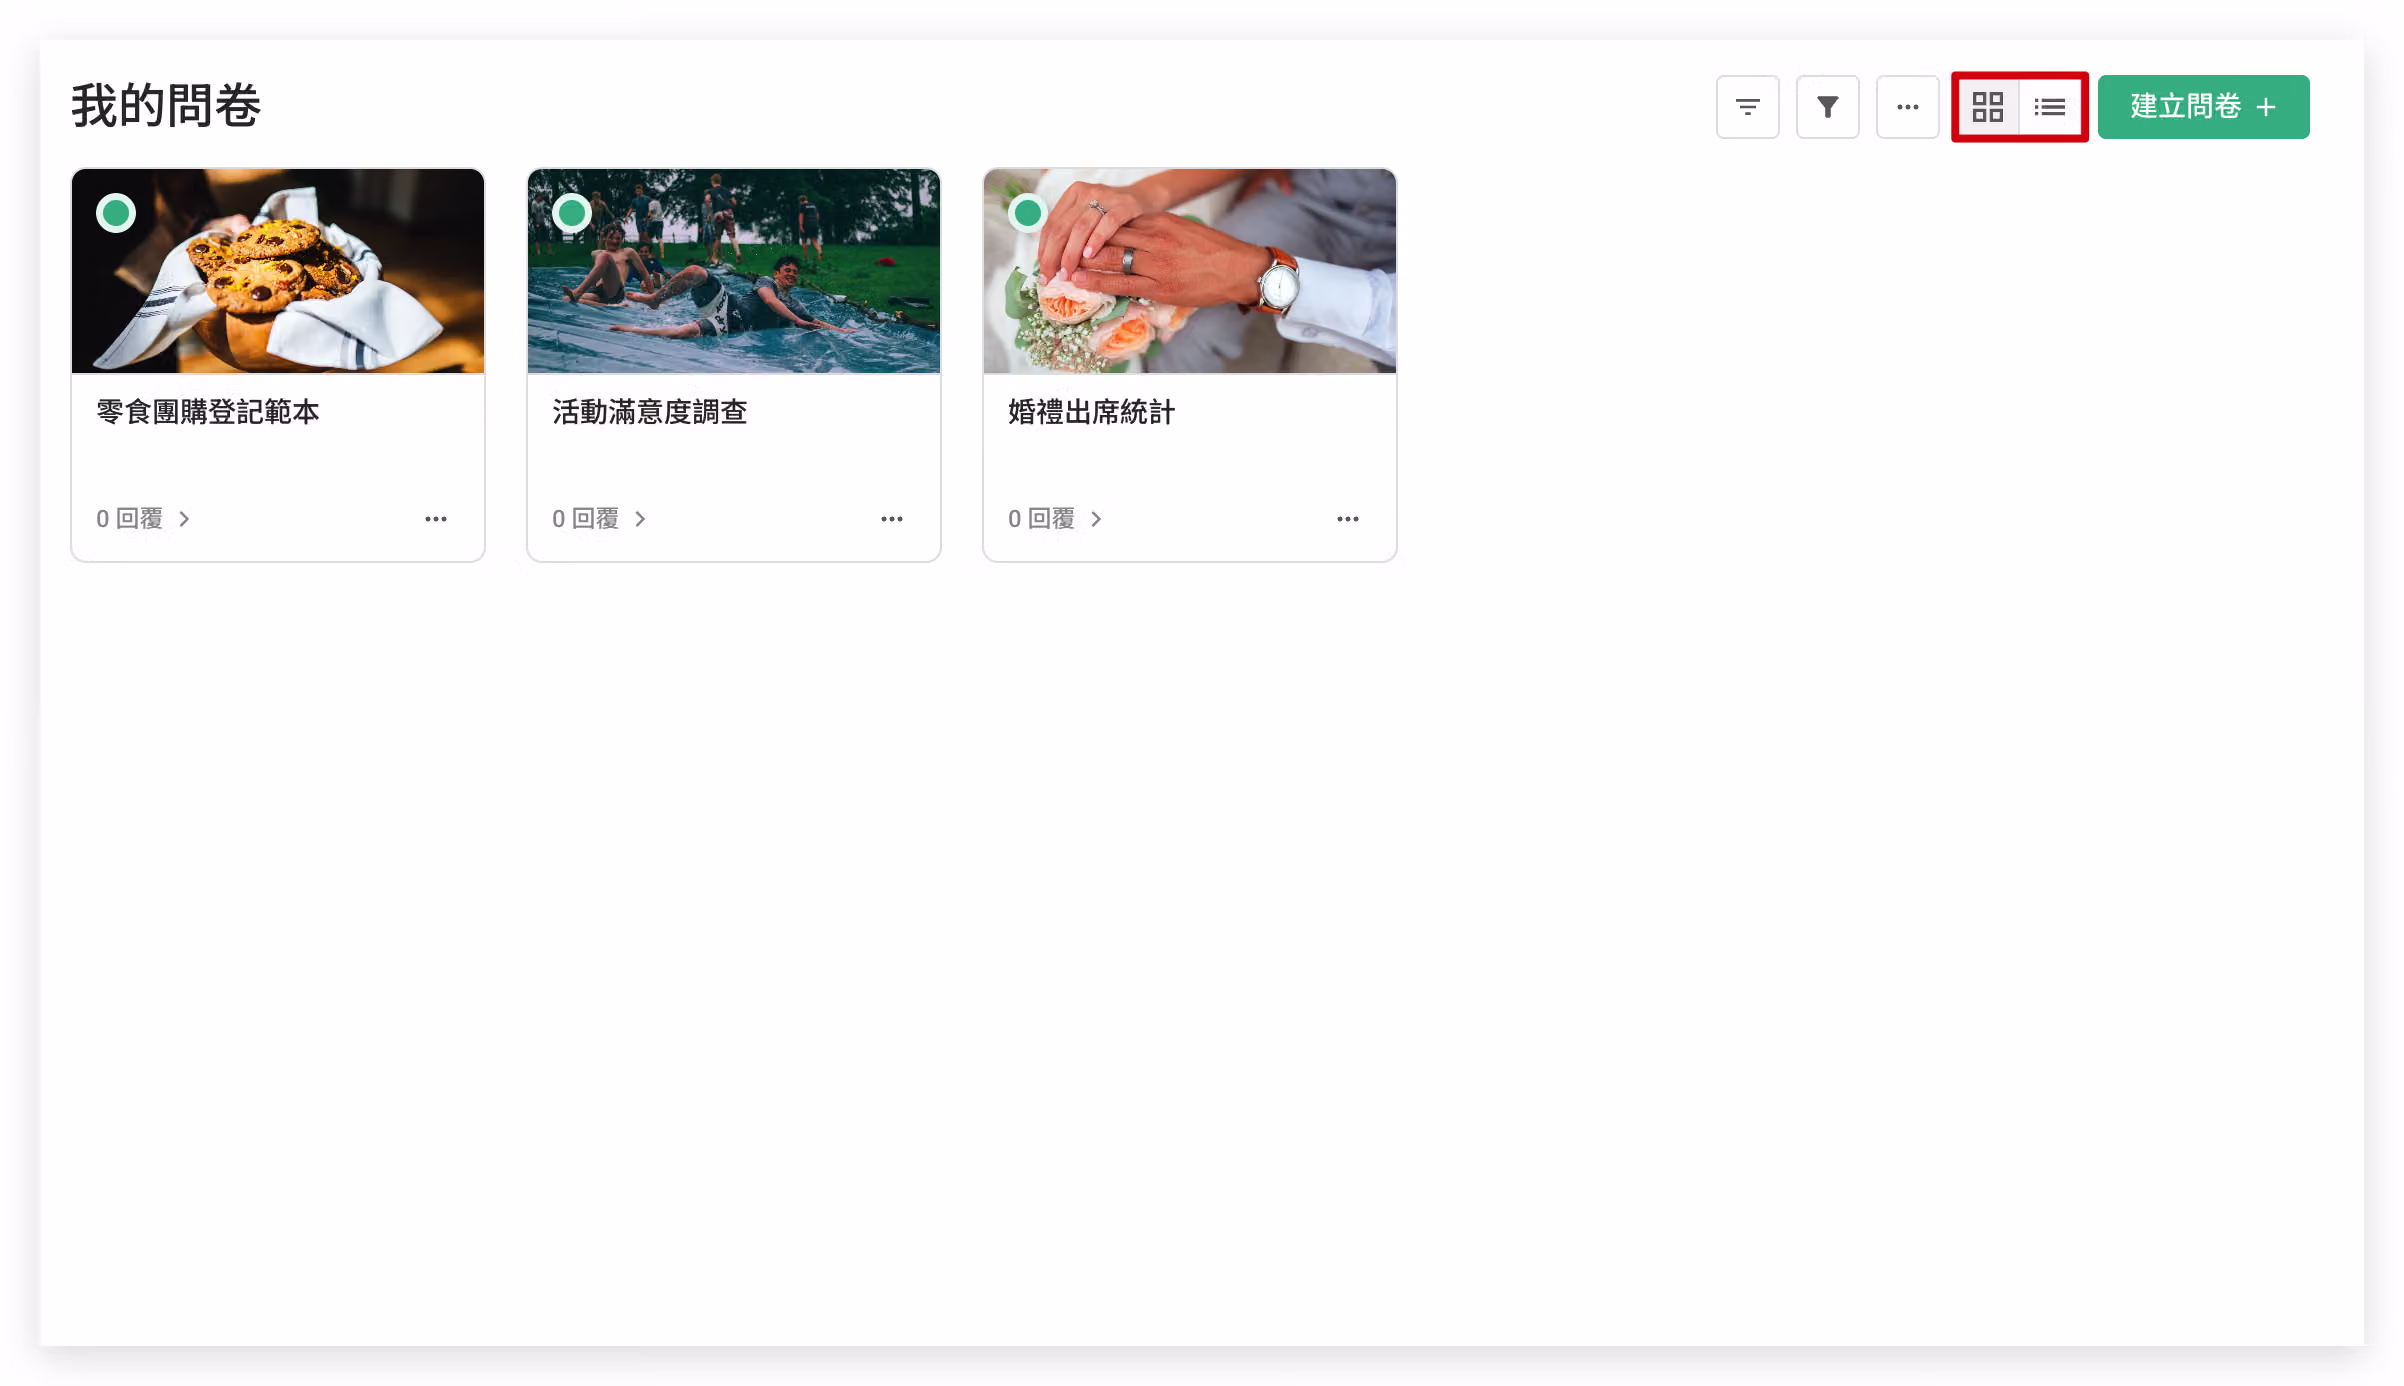Click the 我的問卷 page heading
The width and height of the screenshot is (2404, 1386).
tap(166, 106)
